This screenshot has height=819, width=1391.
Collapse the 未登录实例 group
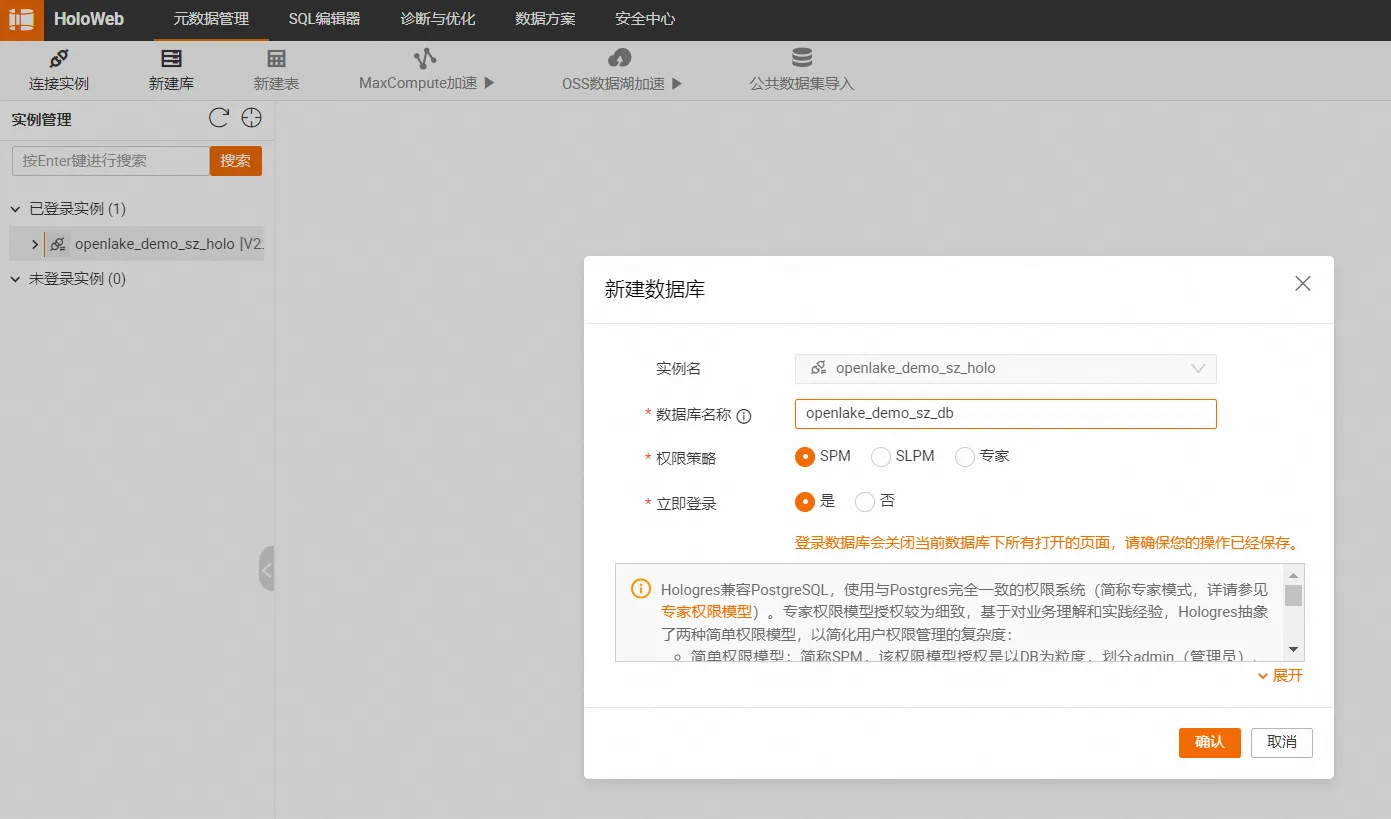(15, 279)
